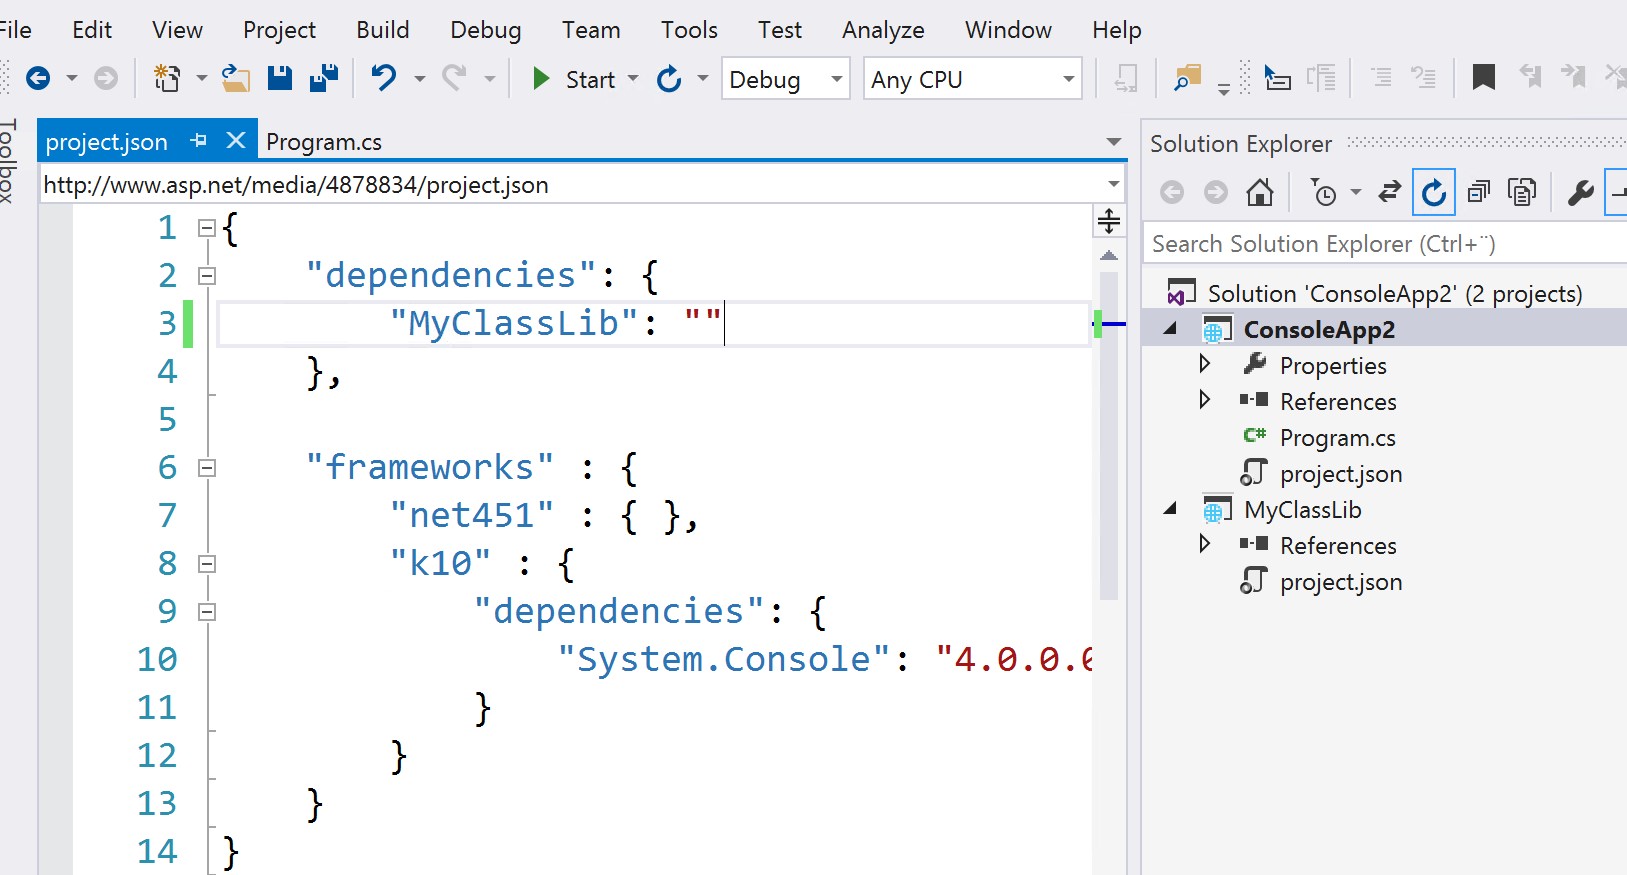Sync Solution Explorer with the active document

coord(1389,192)
